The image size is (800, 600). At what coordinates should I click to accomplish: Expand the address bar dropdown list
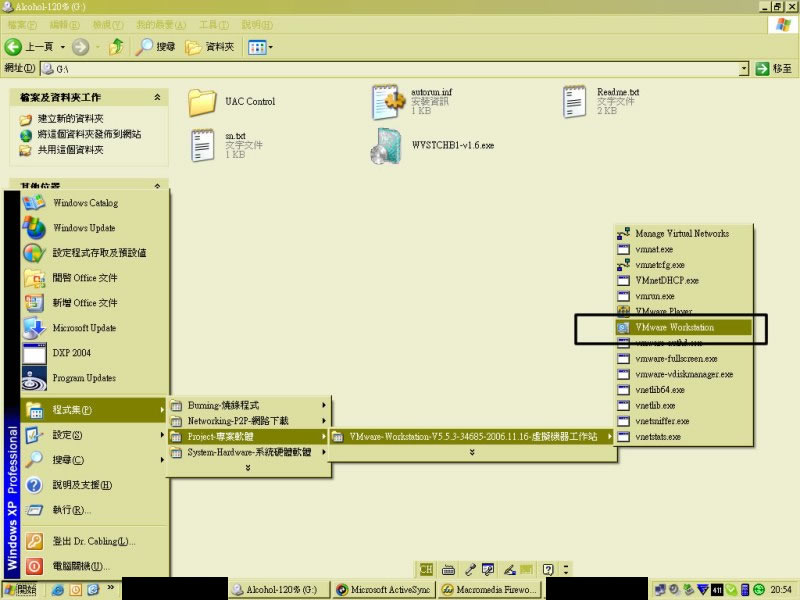744,68
